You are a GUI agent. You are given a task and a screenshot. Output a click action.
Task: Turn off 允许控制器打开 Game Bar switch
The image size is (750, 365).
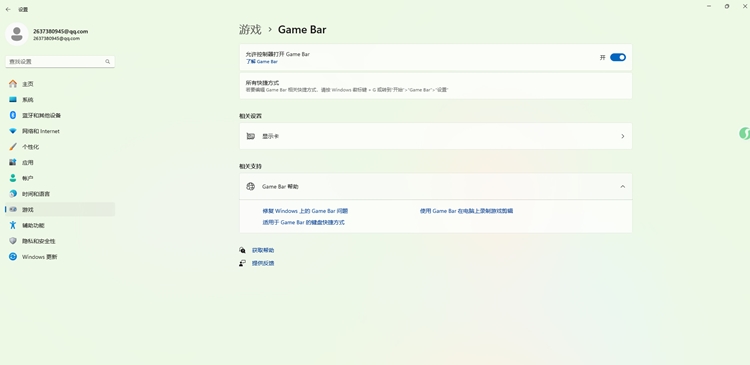point(618,57)
